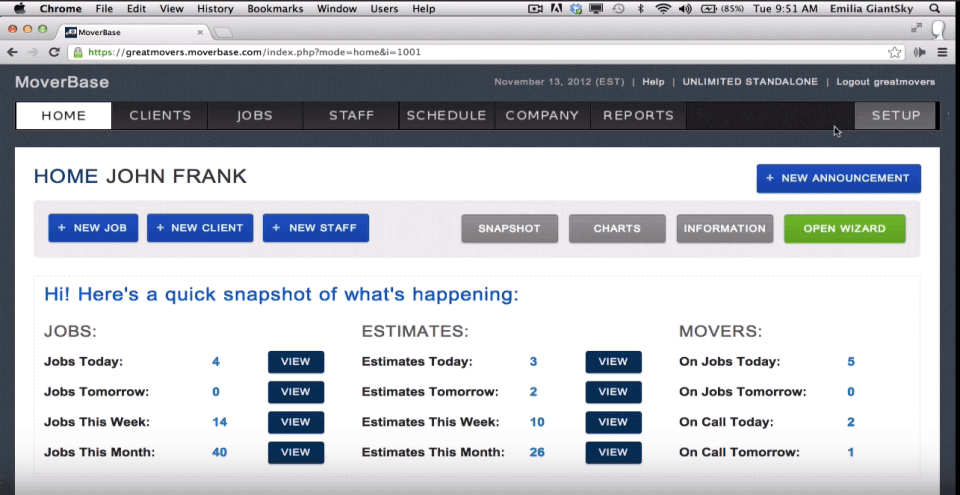Show the Snapshot view
Image resolution: width=960 pixels, height=495 pixels.
click(509, 229)
